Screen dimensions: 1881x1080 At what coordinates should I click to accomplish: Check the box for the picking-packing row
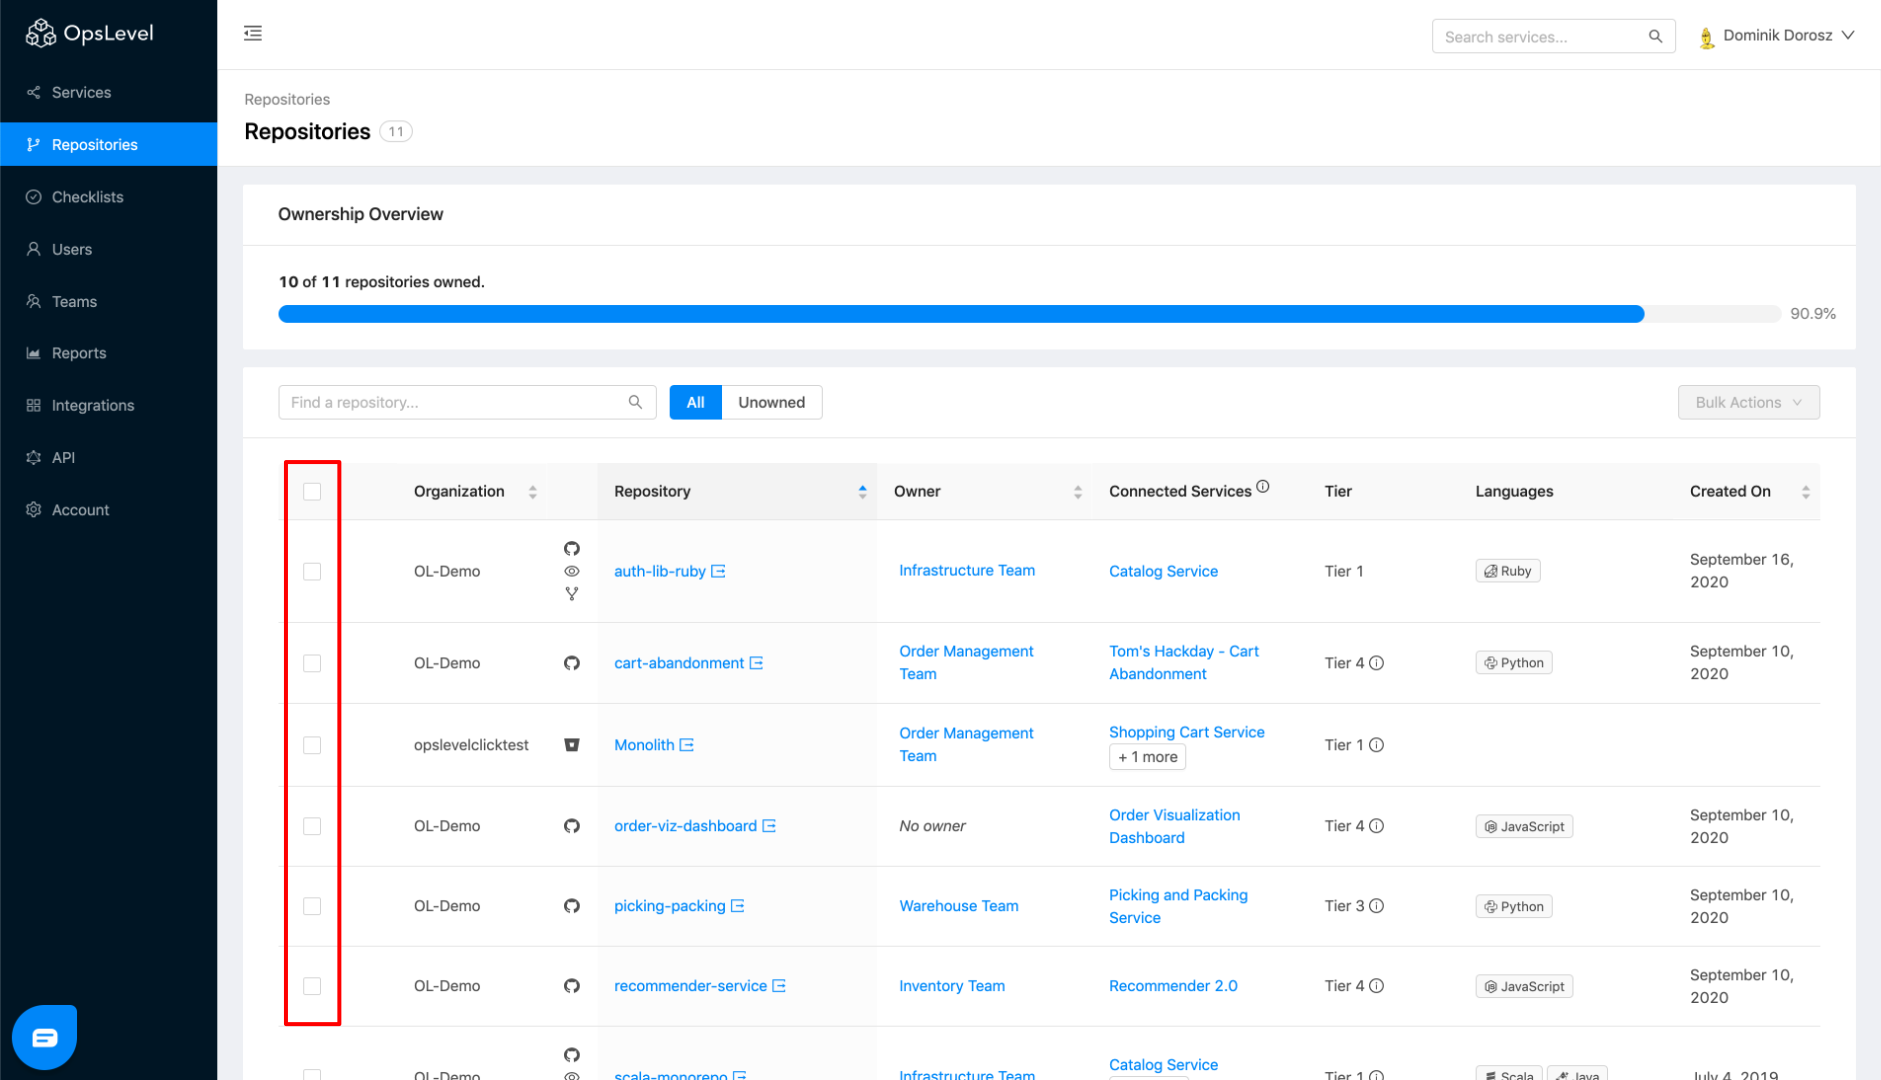312,906
